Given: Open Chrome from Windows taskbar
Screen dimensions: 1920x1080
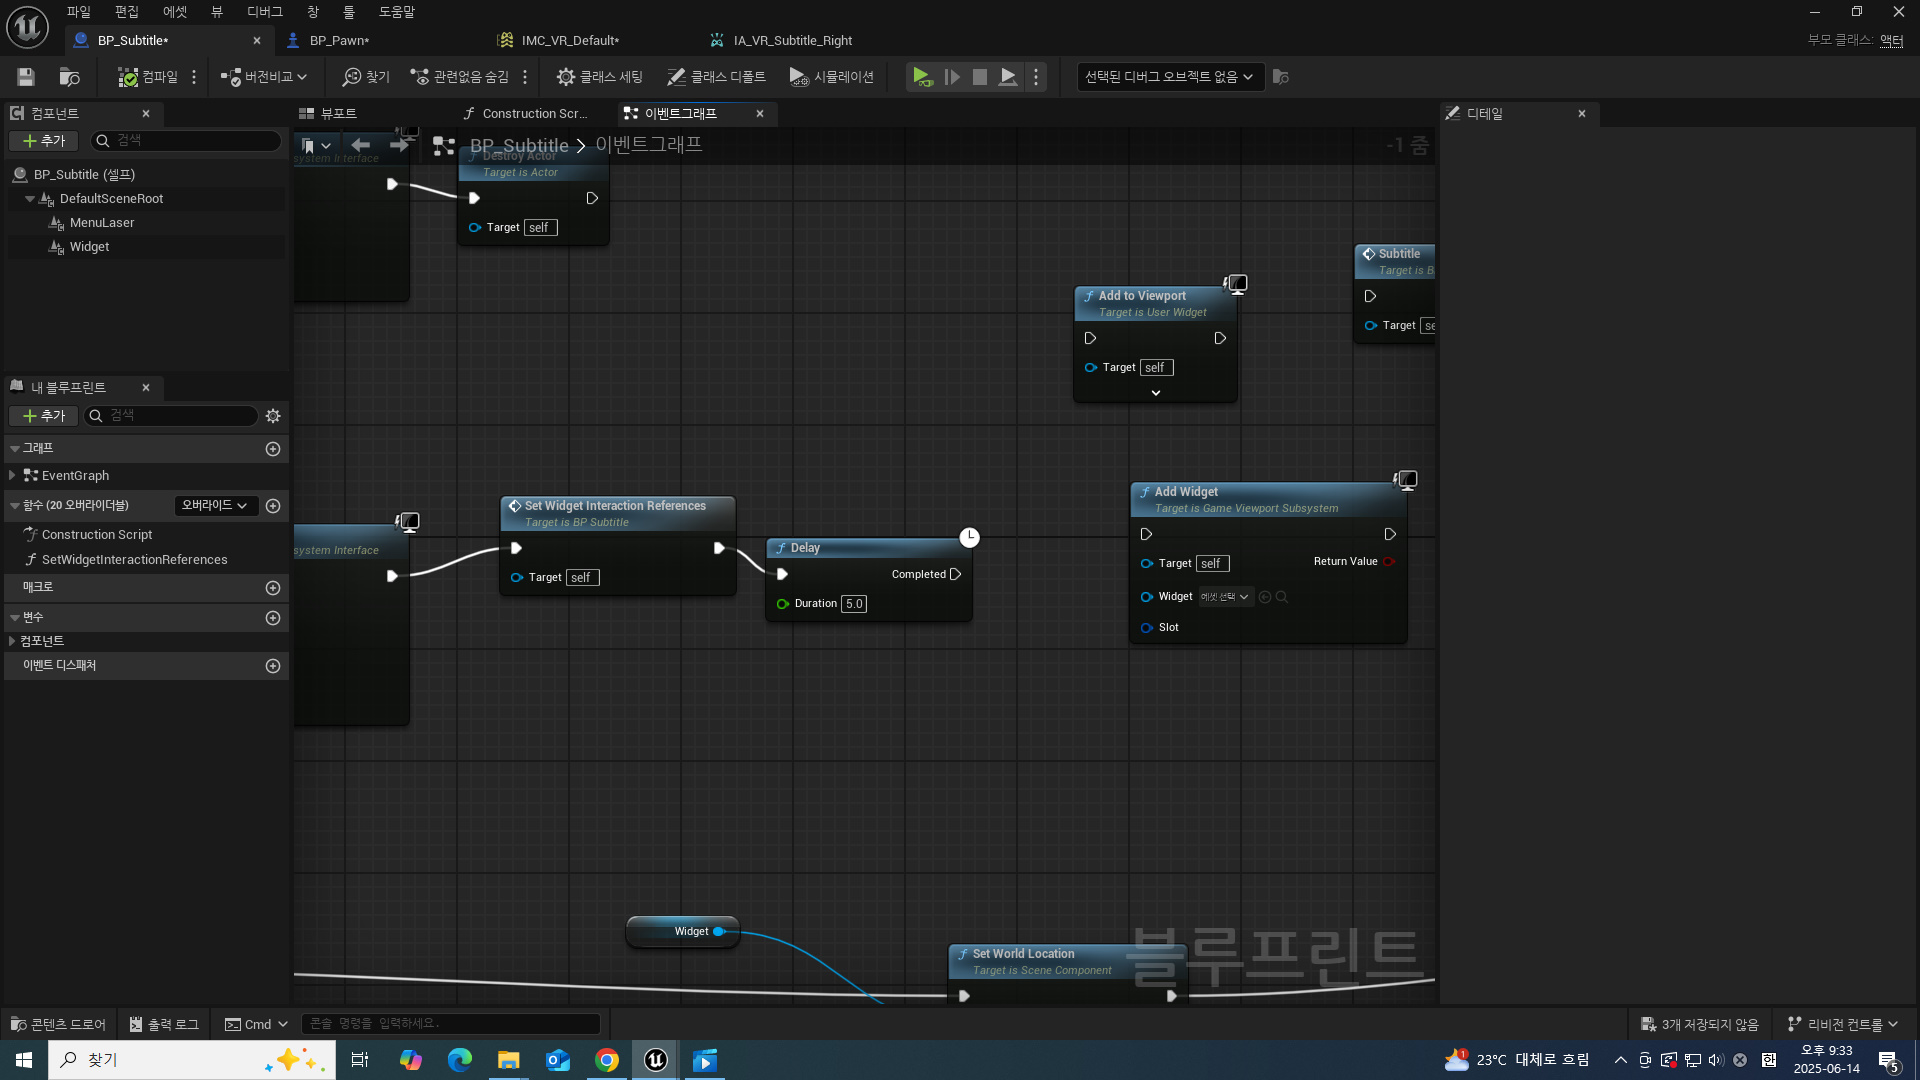Looking at the screenshot, I should (x=607, y=1060).
